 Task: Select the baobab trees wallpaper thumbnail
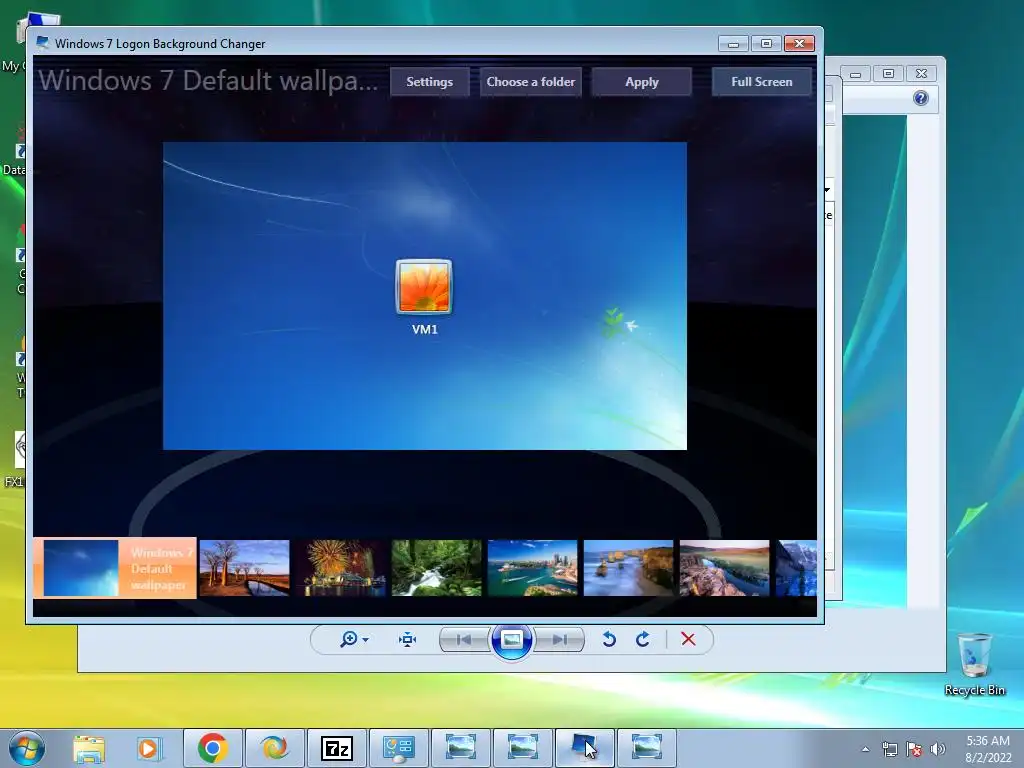(244, 568)
